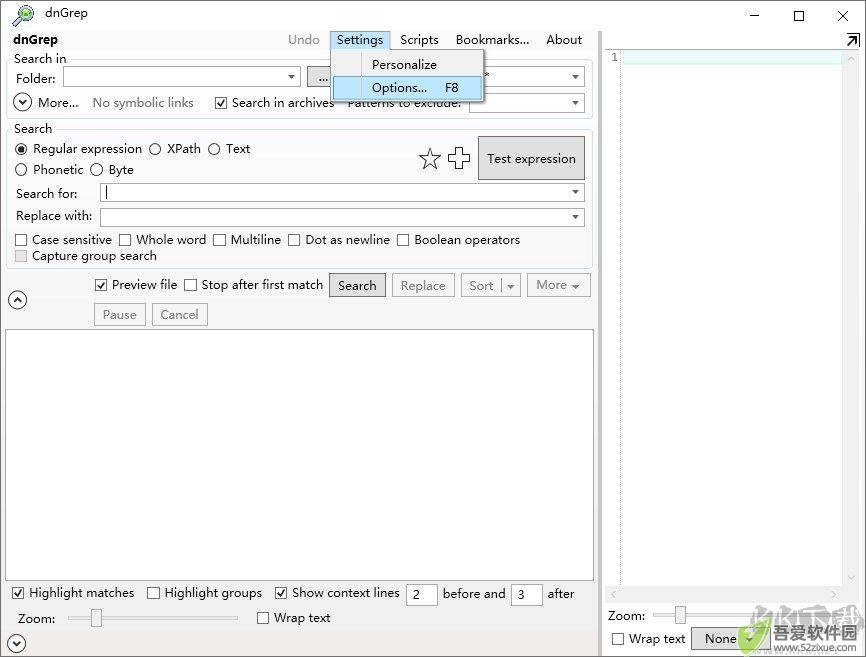
Task: Toggle Search in archives checkbox
Action: [221, 103]
